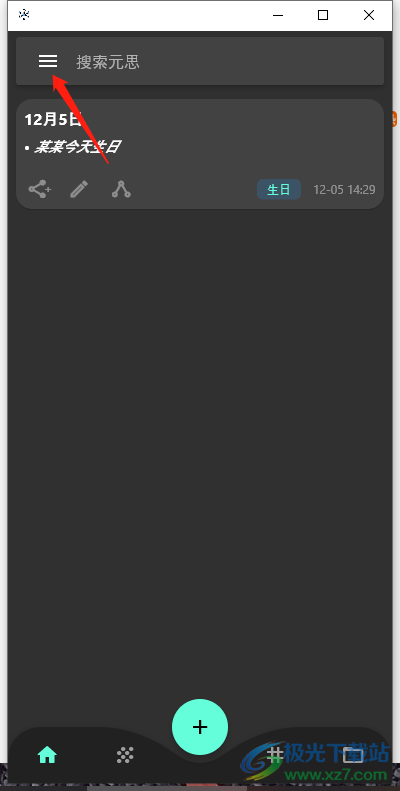
Task: Edit the note with the pencil icon
Action: tap(79, 190)
